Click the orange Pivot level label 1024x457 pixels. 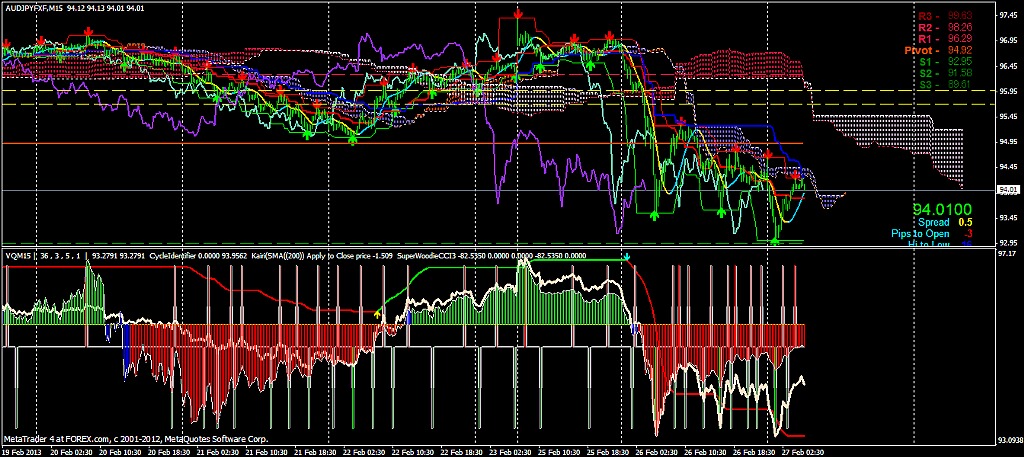[916, 50]
